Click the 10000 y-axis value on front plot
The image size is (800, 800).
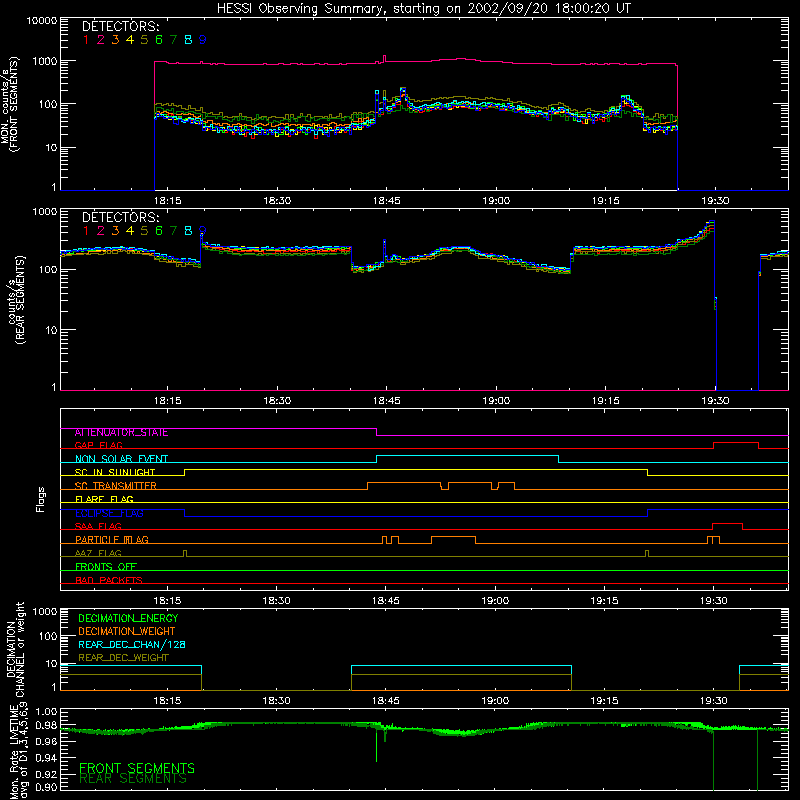click(x=41, y=21)
